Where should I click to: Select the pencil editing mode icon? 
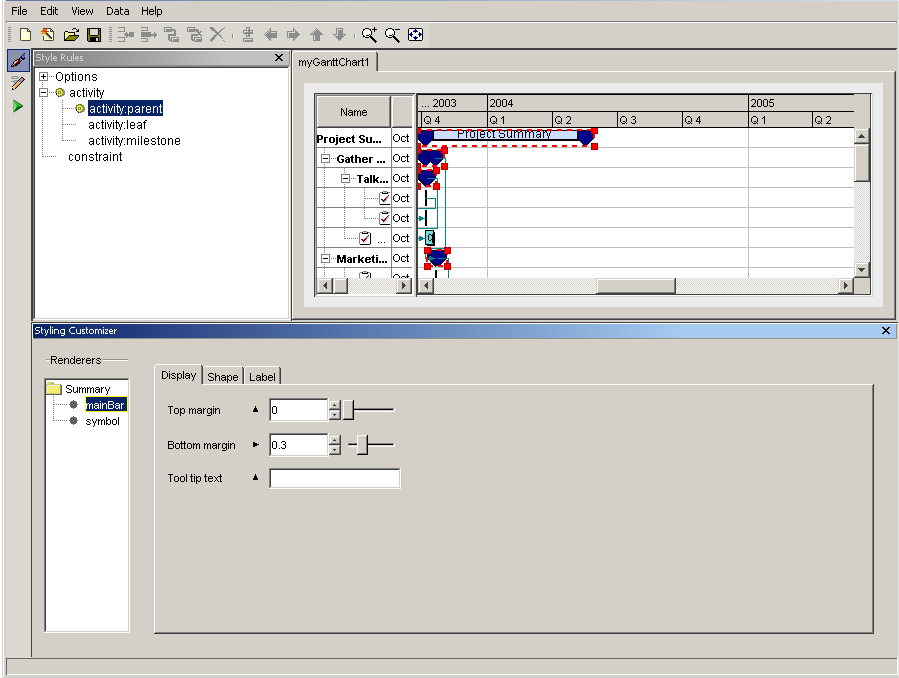point(18,83)
